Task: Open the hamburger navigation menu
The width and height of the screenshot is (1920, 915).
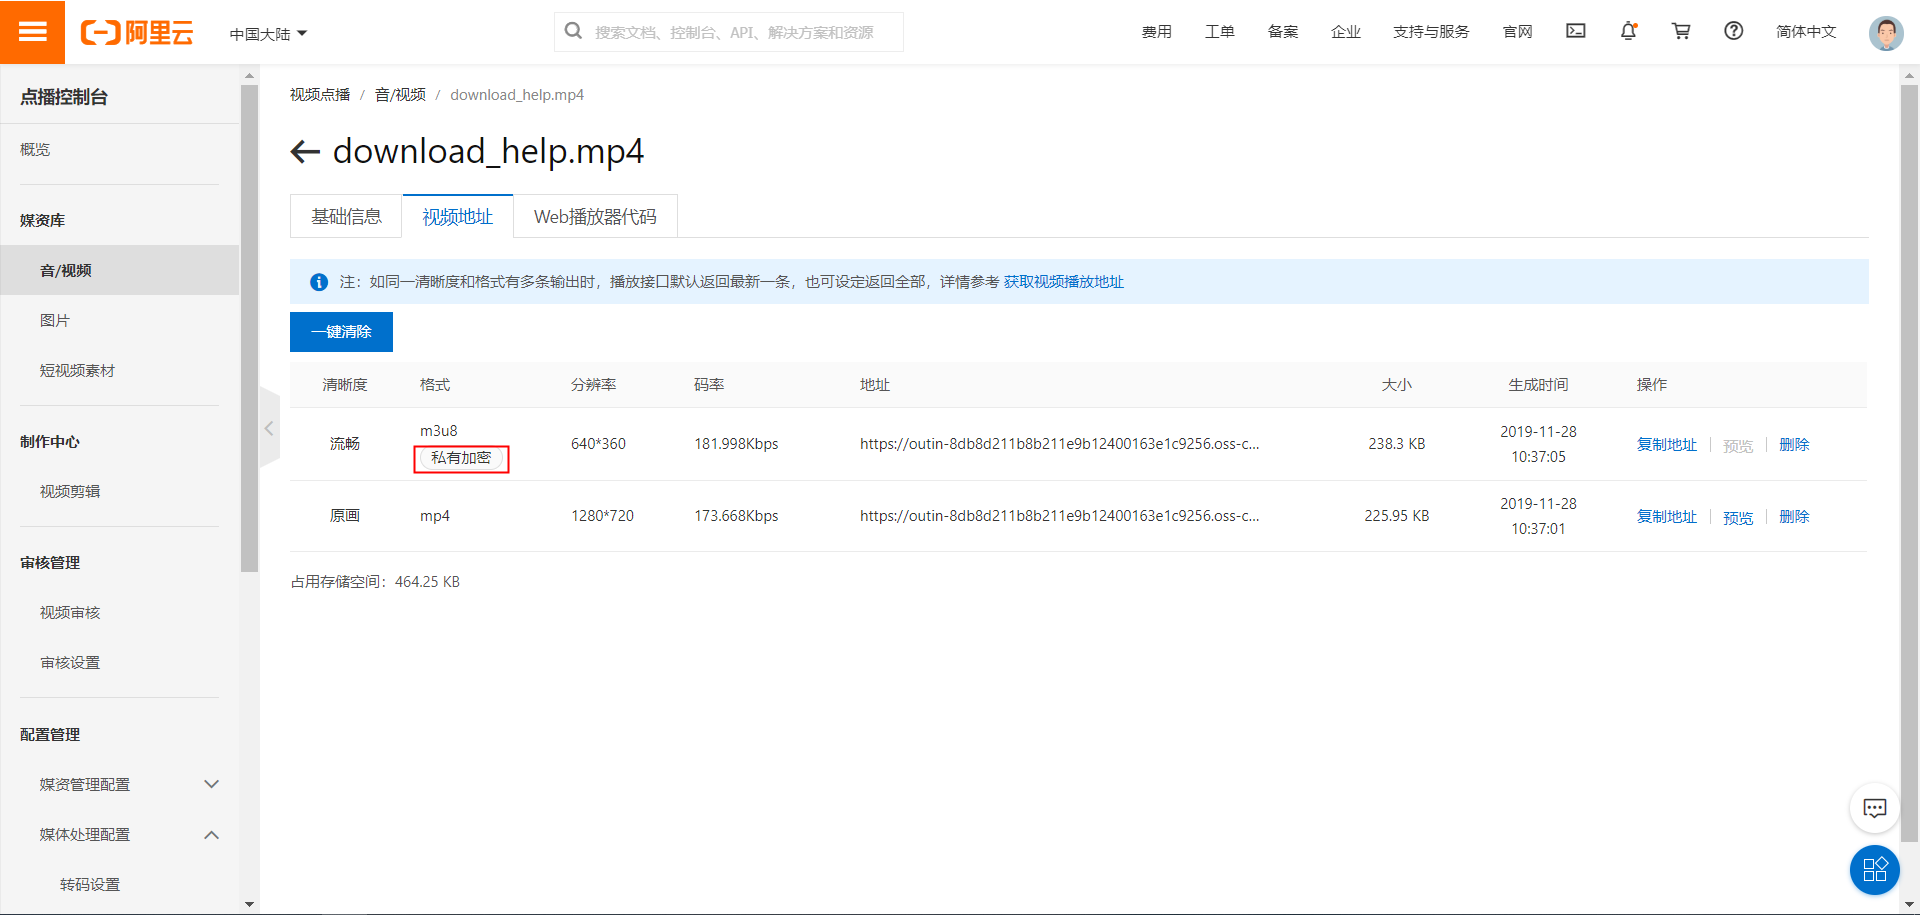Action: coord(33,31)
